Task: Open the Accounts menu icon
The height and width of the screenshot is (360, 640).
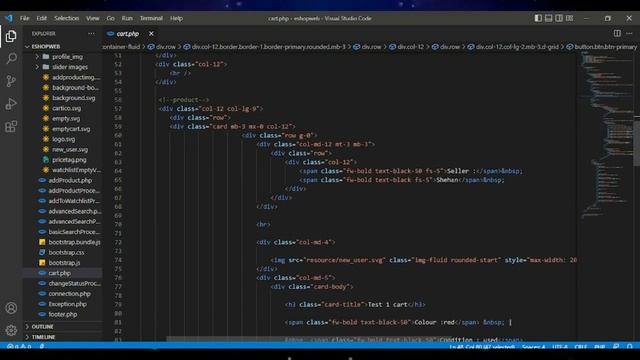Action: pos(11,308)
